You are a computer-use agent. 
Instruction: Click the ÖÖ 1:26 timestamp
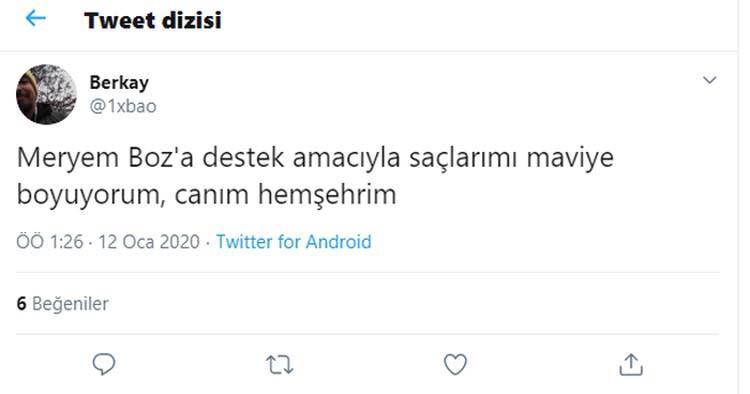click(x=50, y=242)
